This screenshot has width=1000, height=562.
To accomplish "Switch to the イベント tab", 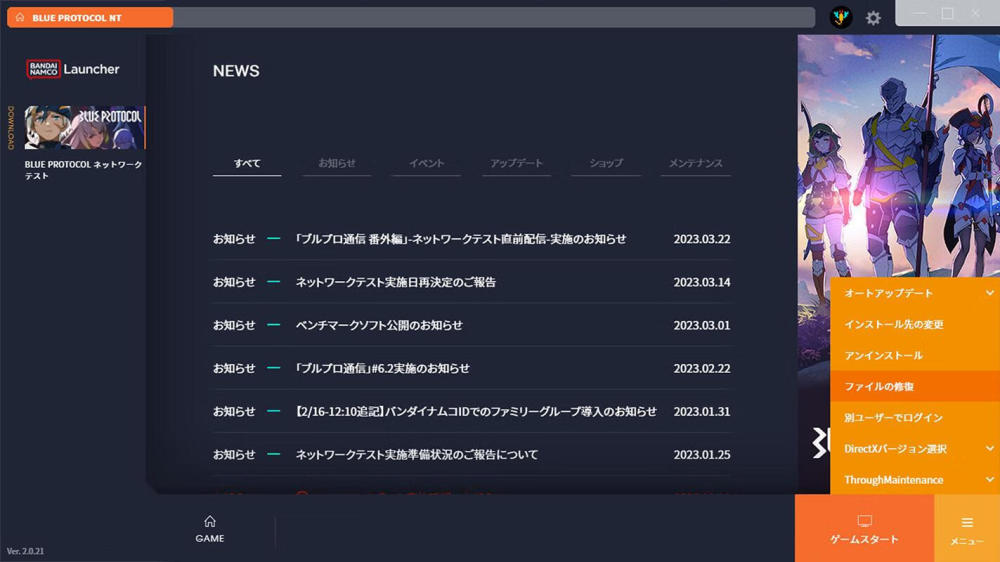I will click(426, 163).
